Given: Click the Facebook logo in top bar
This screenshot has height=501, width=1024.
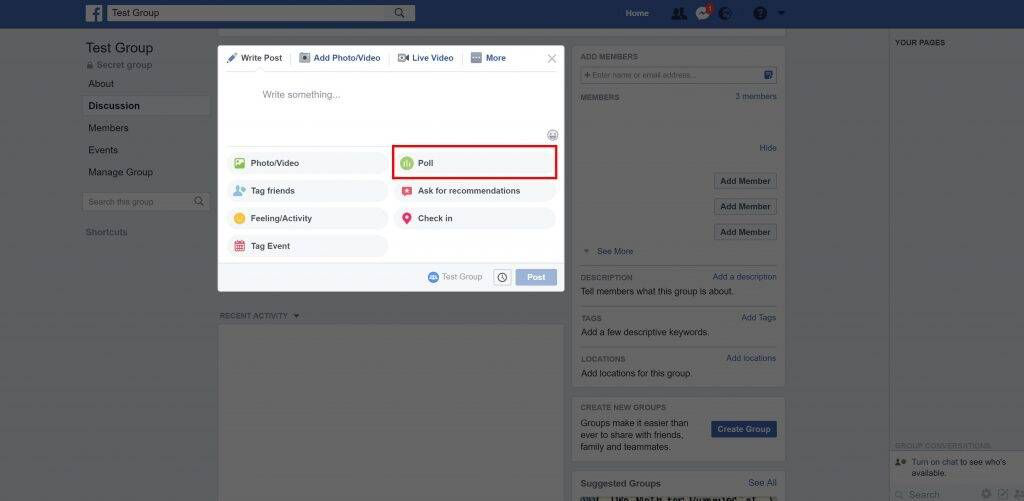Looking at the screenshot, I should coord(94,13).
